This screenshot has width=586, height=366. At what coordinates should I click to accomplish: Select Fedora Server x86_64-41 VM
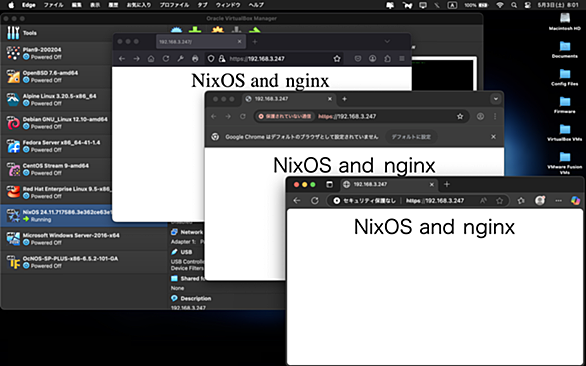[56, 146]
